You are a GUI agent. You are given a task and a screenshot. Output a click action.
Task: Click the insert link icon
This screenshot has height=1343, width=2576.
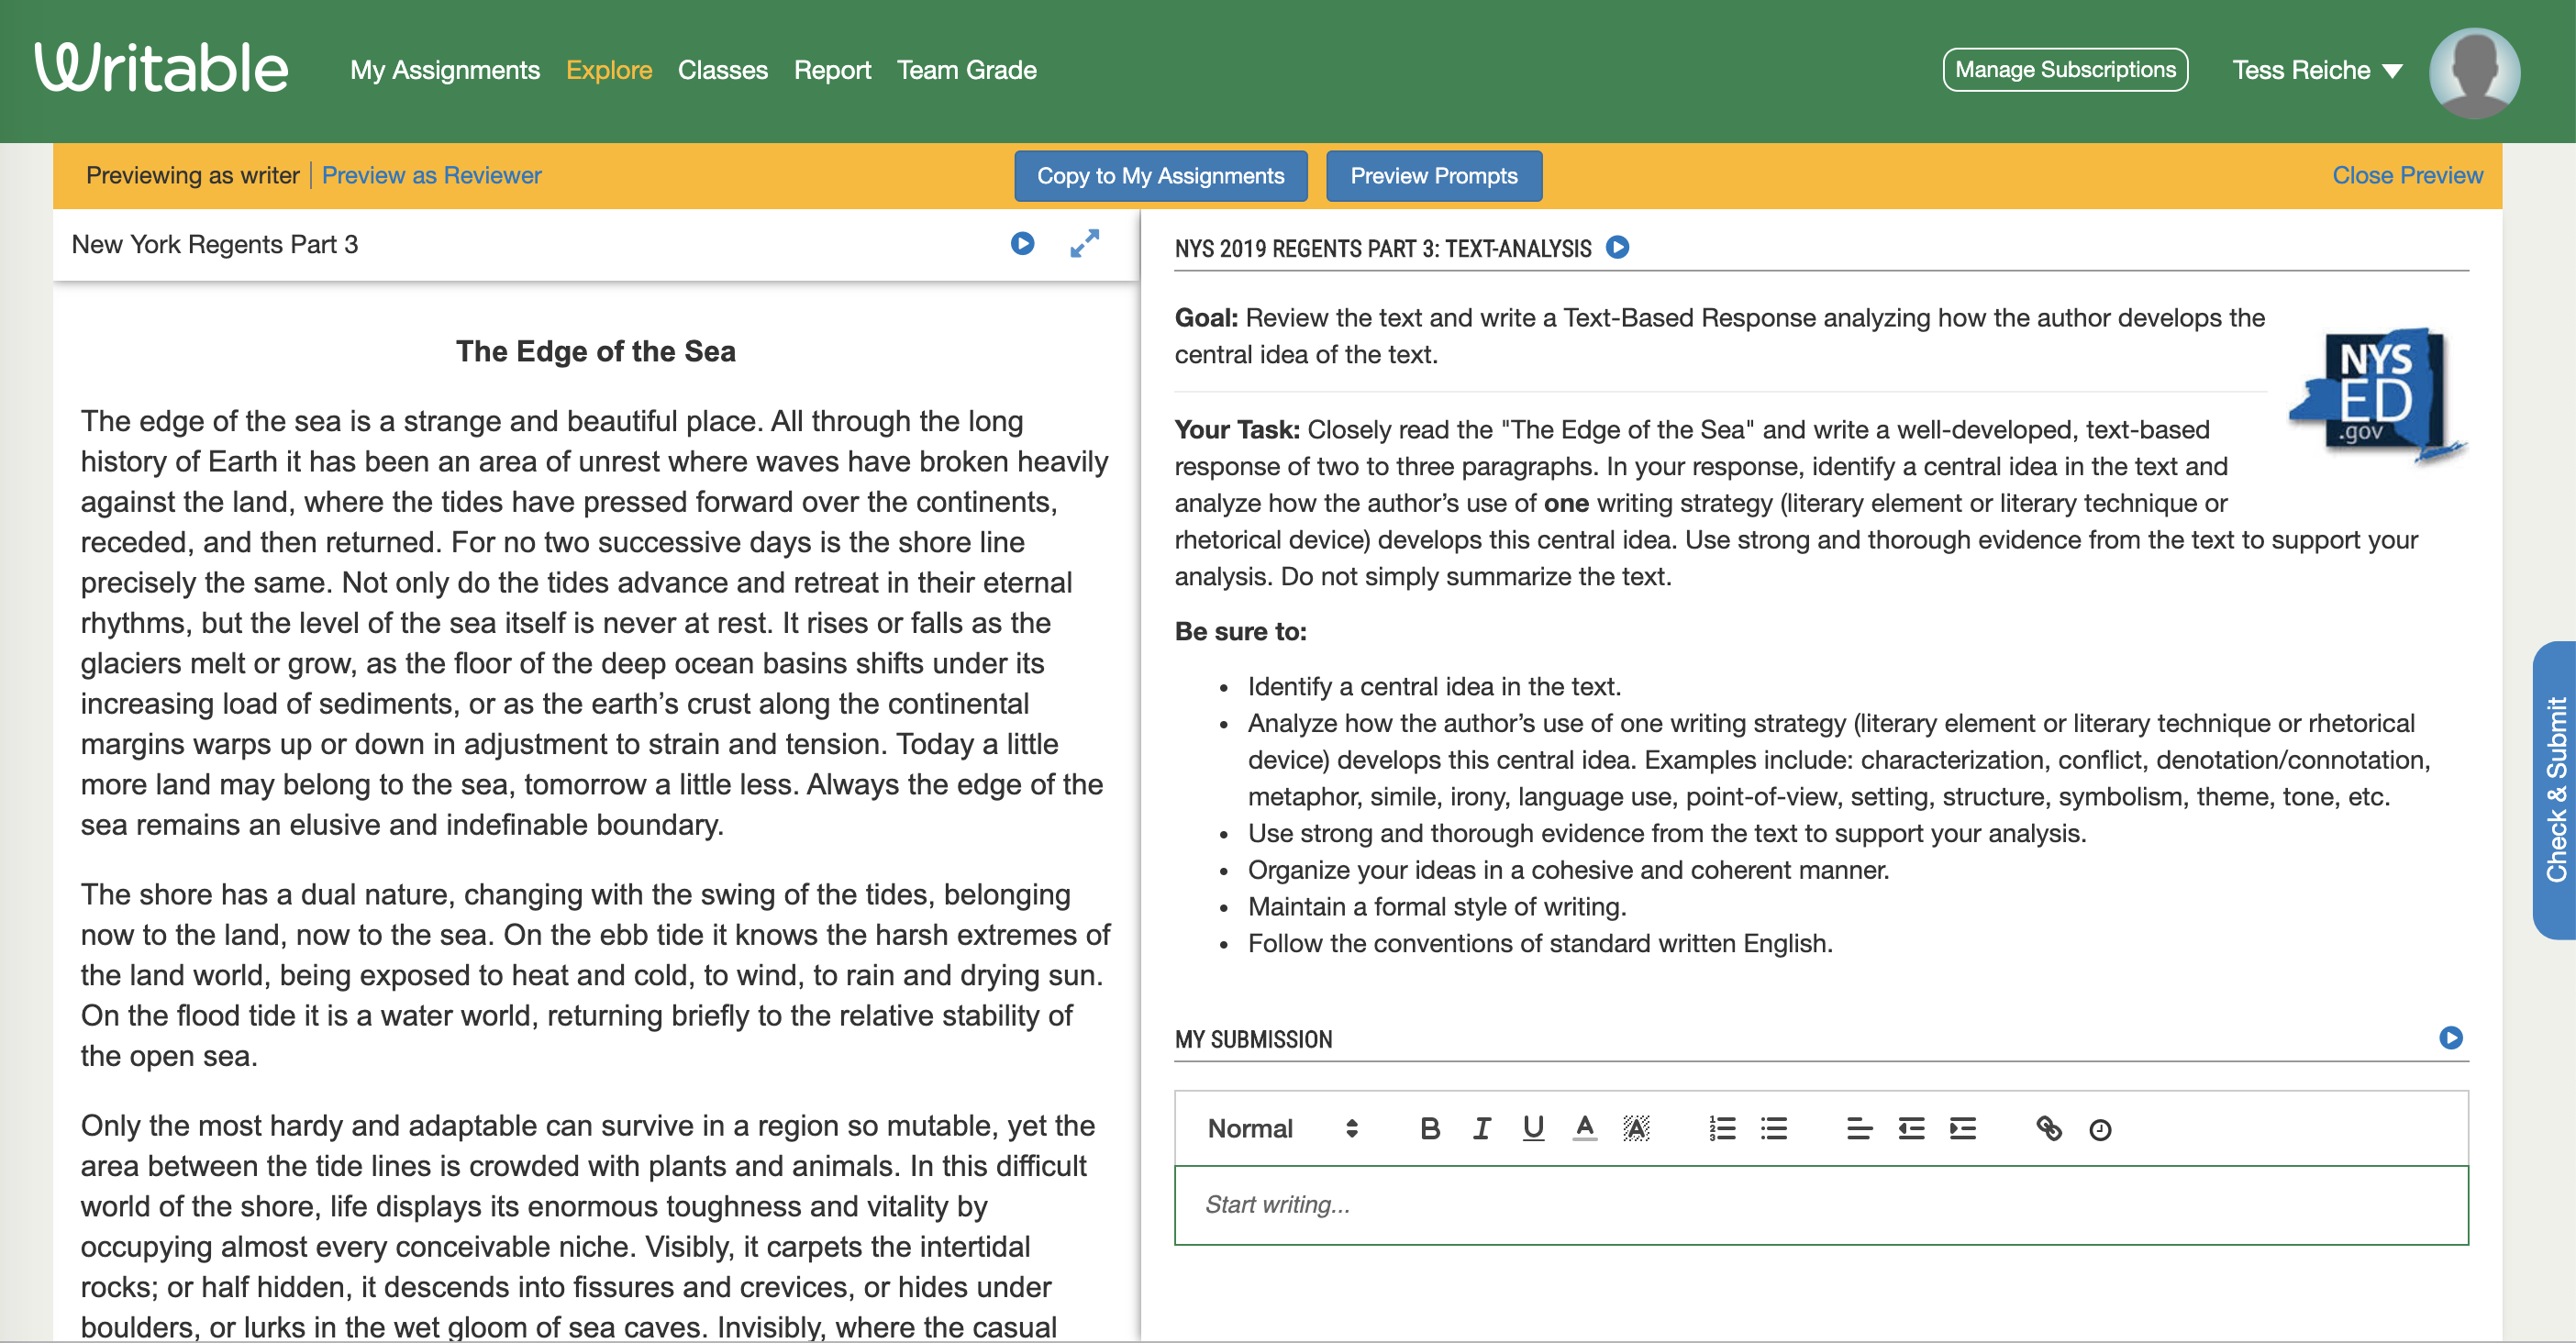[2045, 1127]
